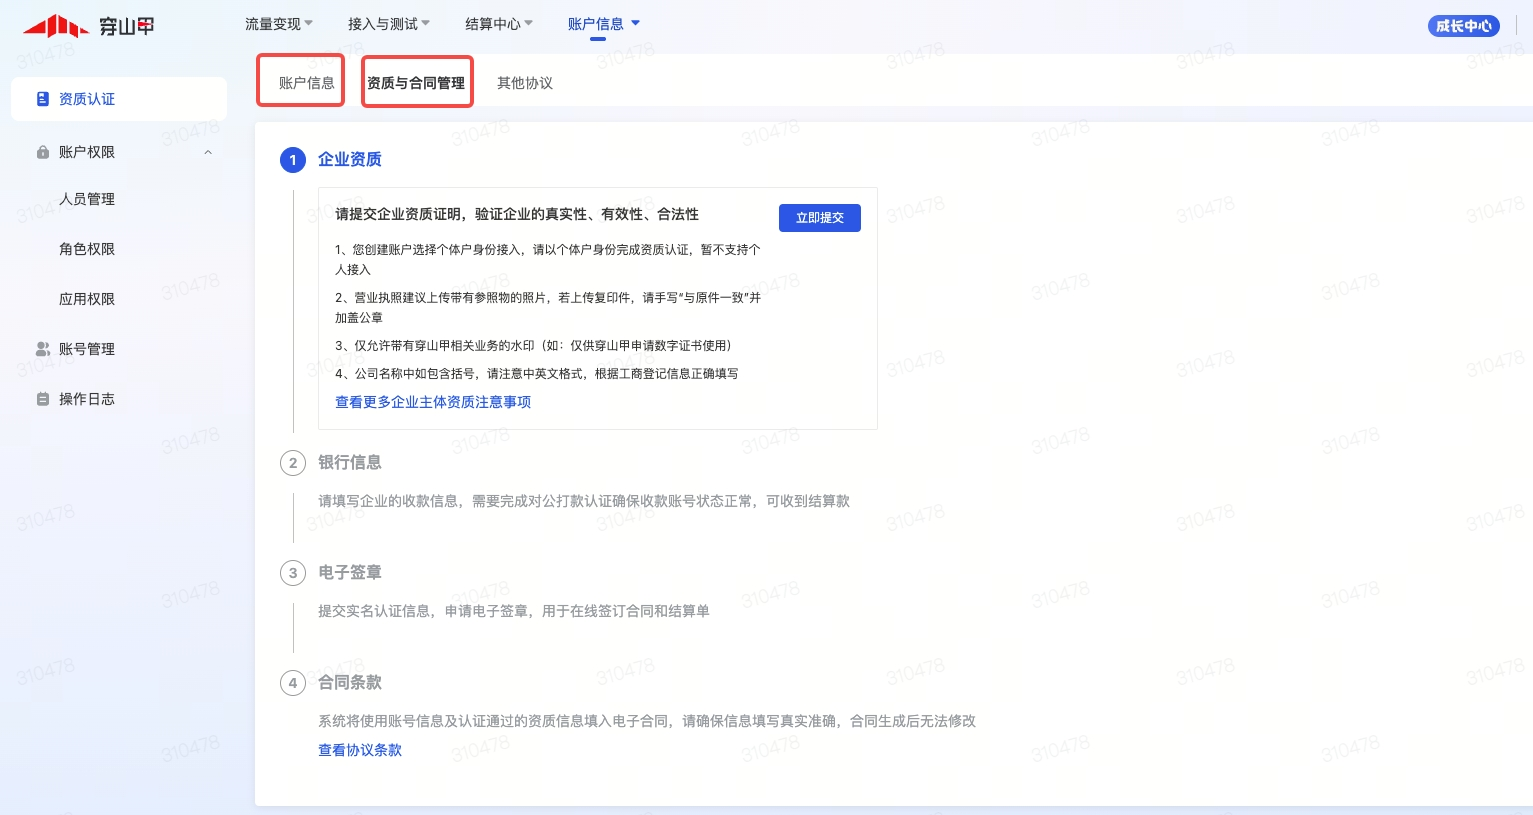Select the 资质与合同管理 tab
This screenshot has height=815, width=1533.
click(x=416, y=83)
